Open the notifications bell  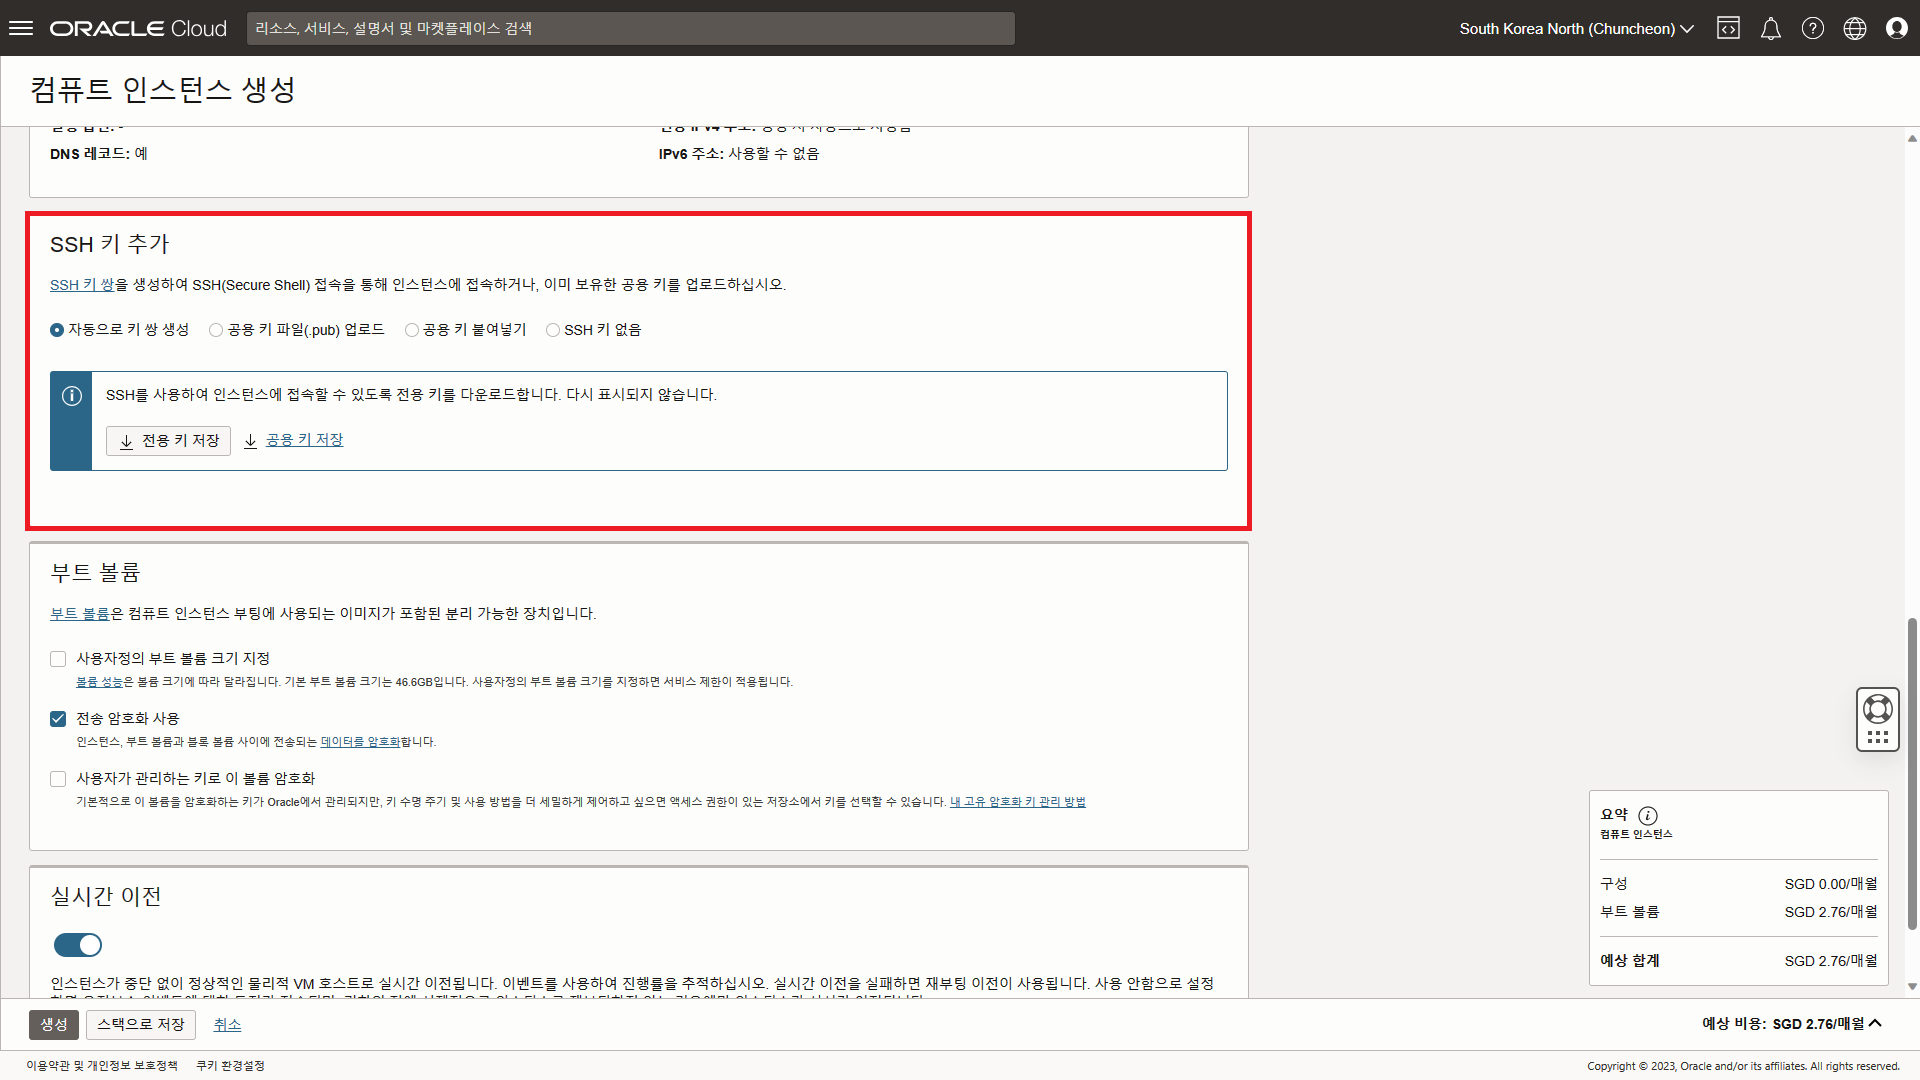[x=1770, y=28]
